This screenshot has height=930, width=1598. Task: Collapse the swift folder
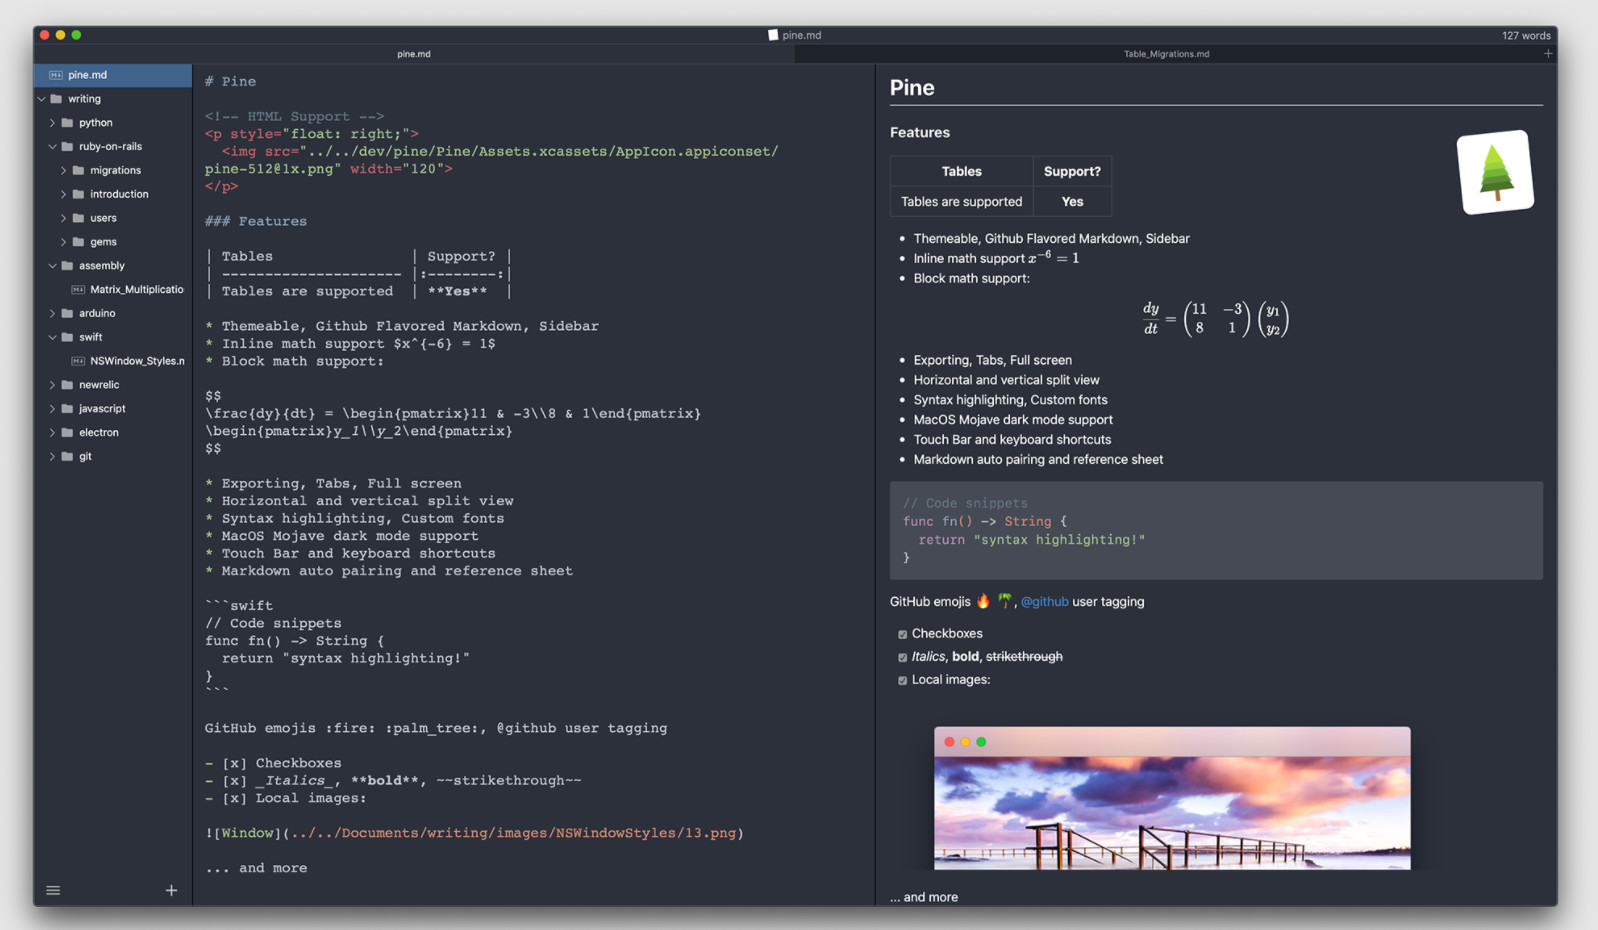click(x=52, y=337)
